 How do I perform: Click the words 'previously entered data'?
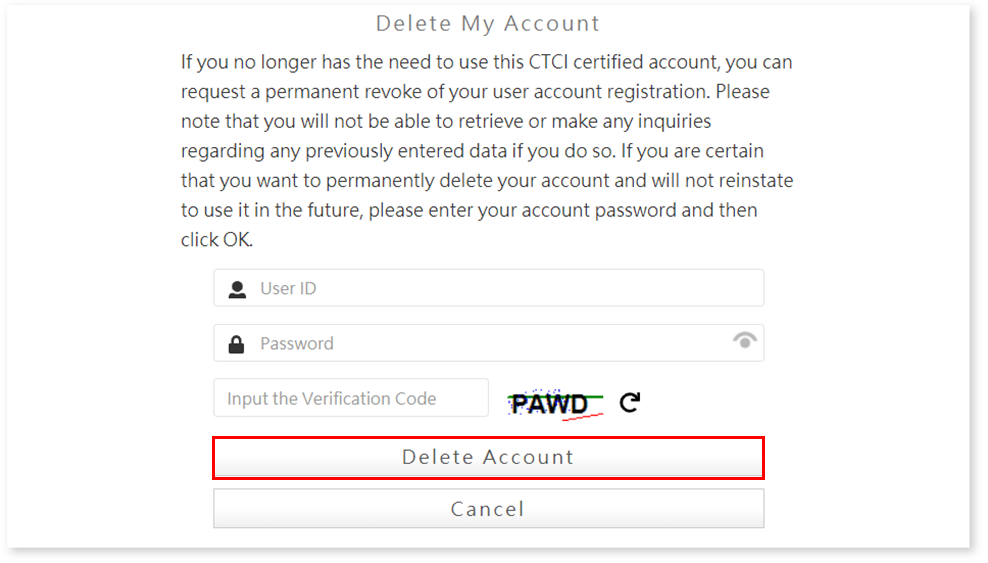(406, 151)
